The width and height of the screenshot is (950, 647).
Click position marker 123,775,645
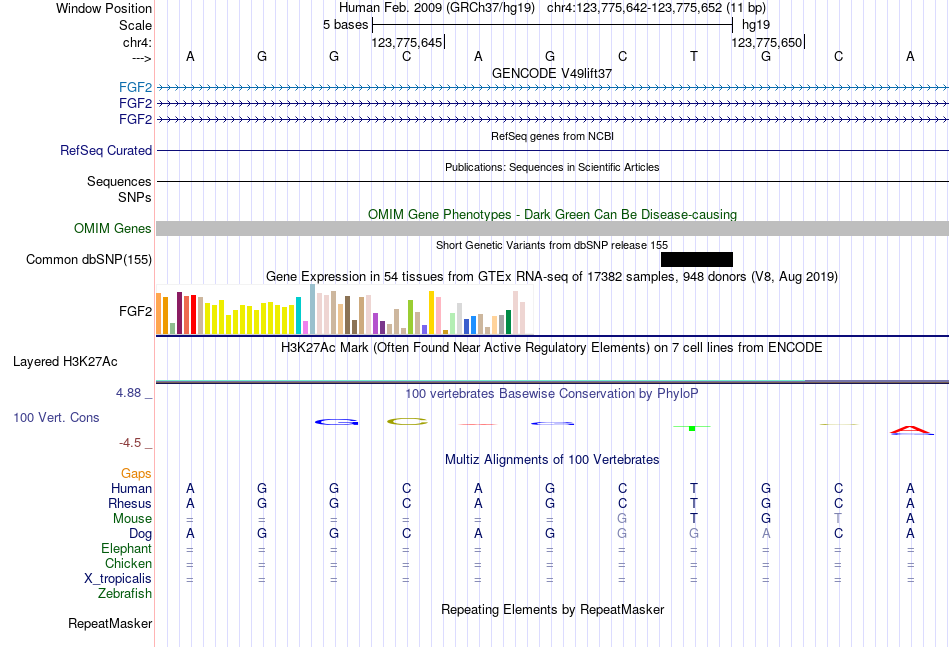tap(407, 42)
